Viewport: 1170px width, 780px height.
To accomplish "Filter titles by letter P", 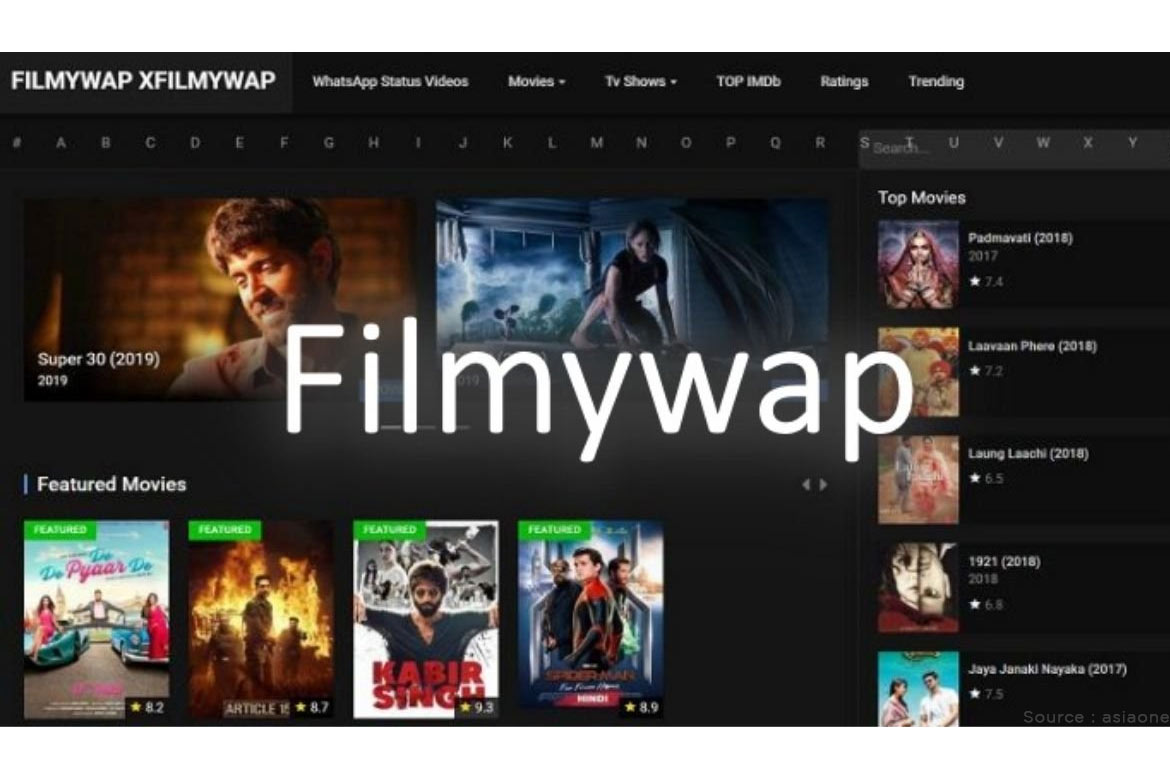I will coord(731,143).
